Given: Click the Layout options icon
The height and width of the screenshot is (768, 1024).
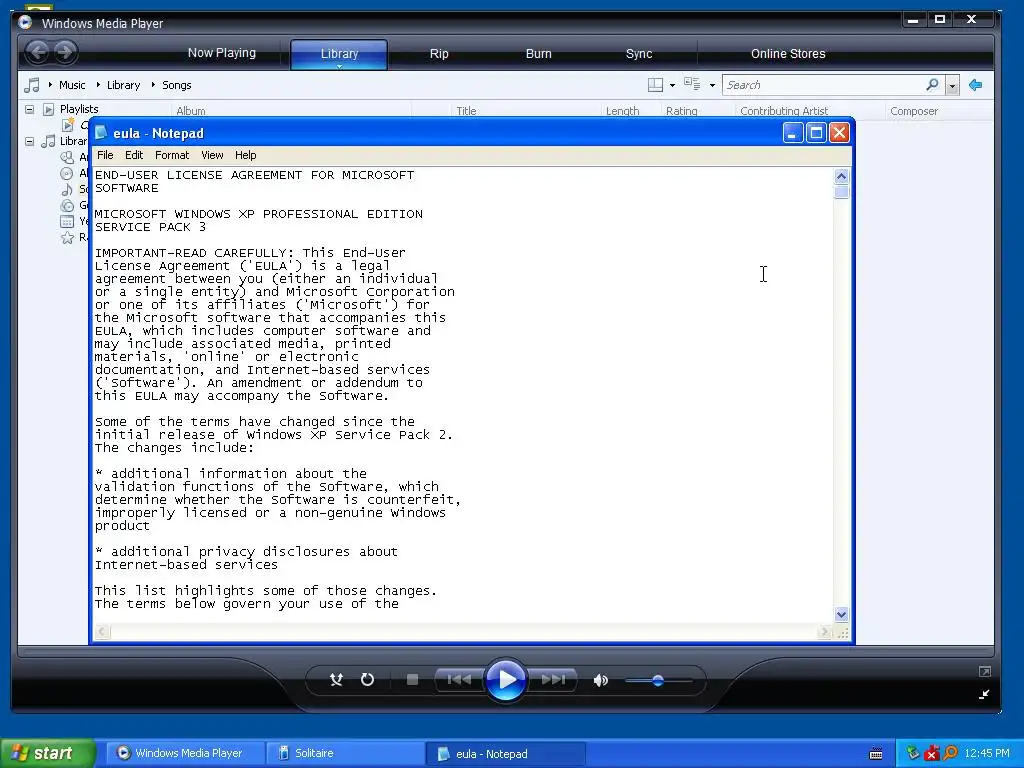Looking at the screenshot, I should tap(655, 85).
